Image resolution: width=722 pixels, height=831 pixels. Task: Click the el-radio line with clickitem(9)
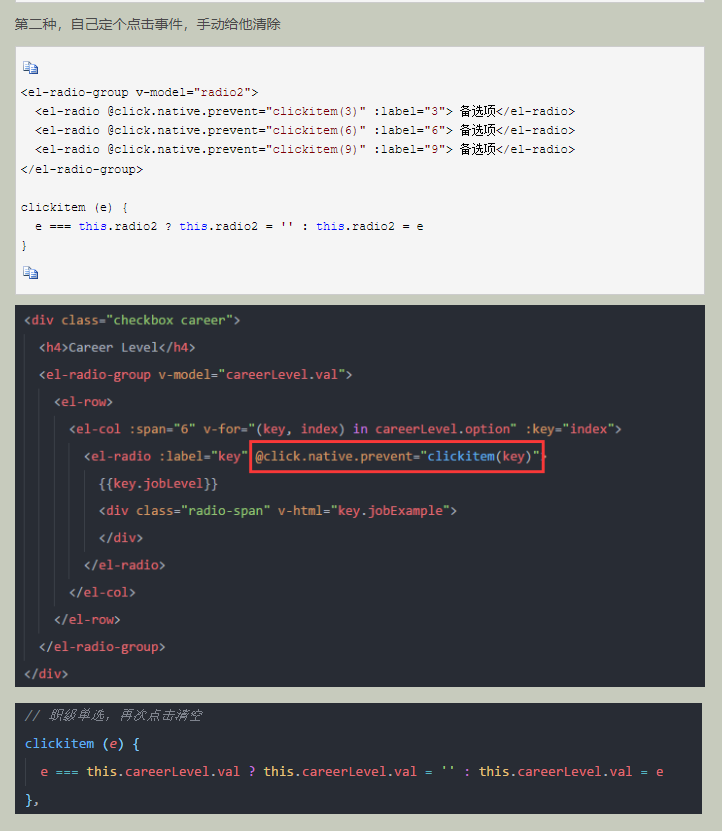point(305,149)
